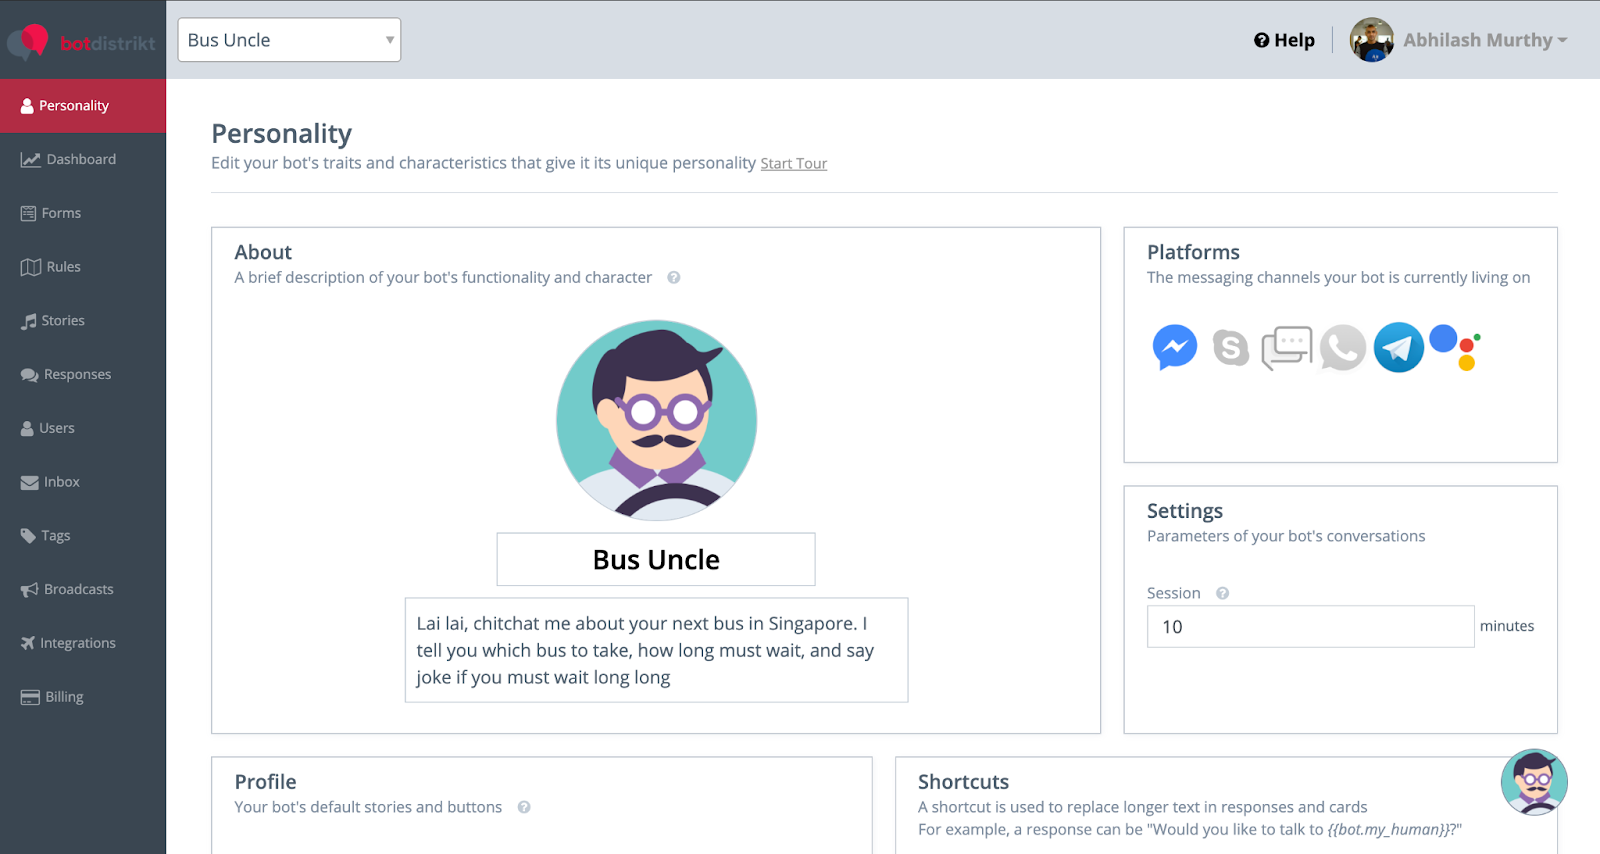Open the Responses section
This screenshot has height=854, width=1600.
[x=83, y=374]
